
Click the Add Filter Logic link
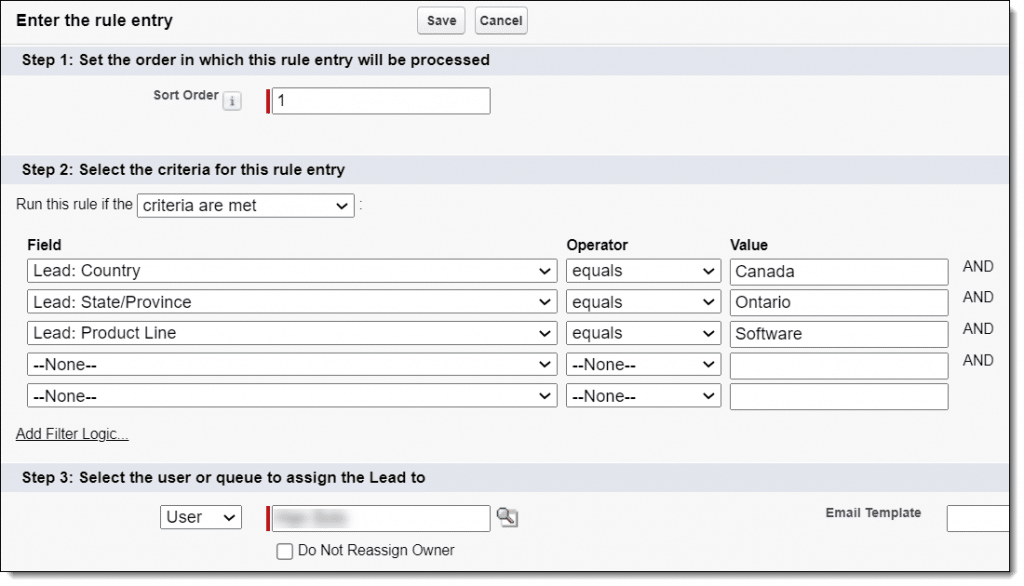coord(72,434)
